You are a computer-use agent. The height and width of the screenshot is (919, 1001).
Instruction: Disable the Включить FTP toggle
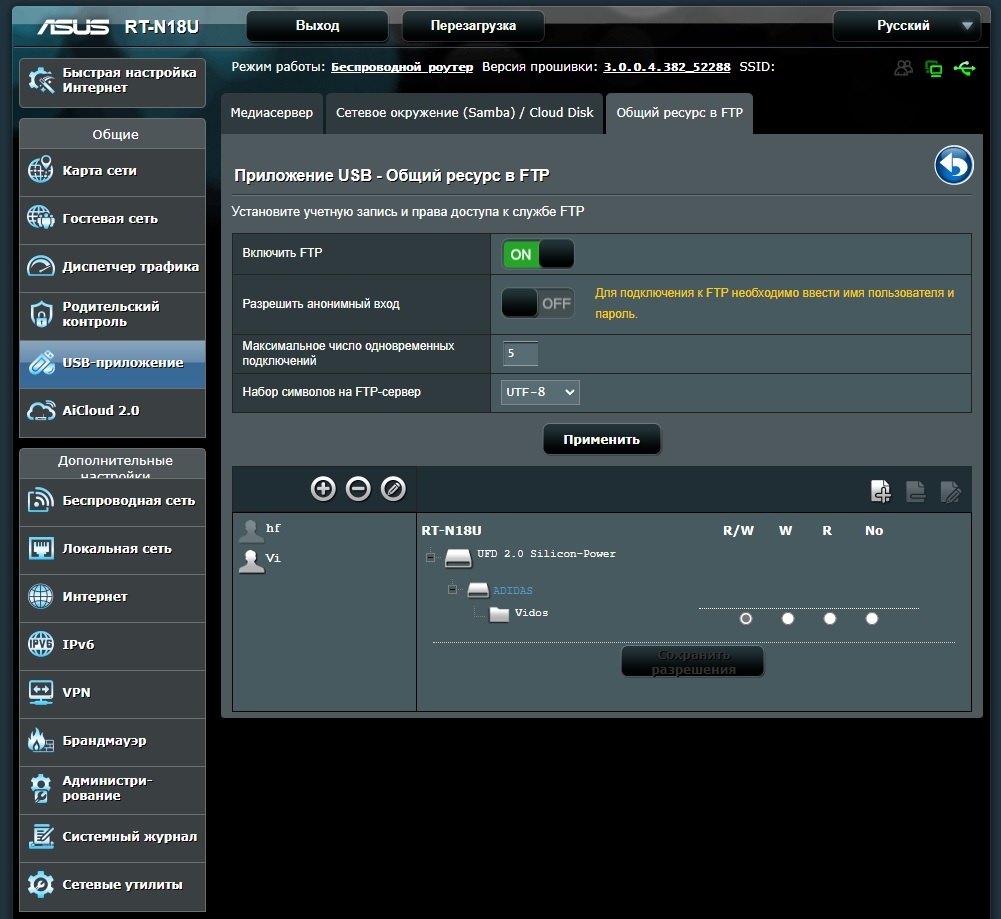tap(538, 254)
